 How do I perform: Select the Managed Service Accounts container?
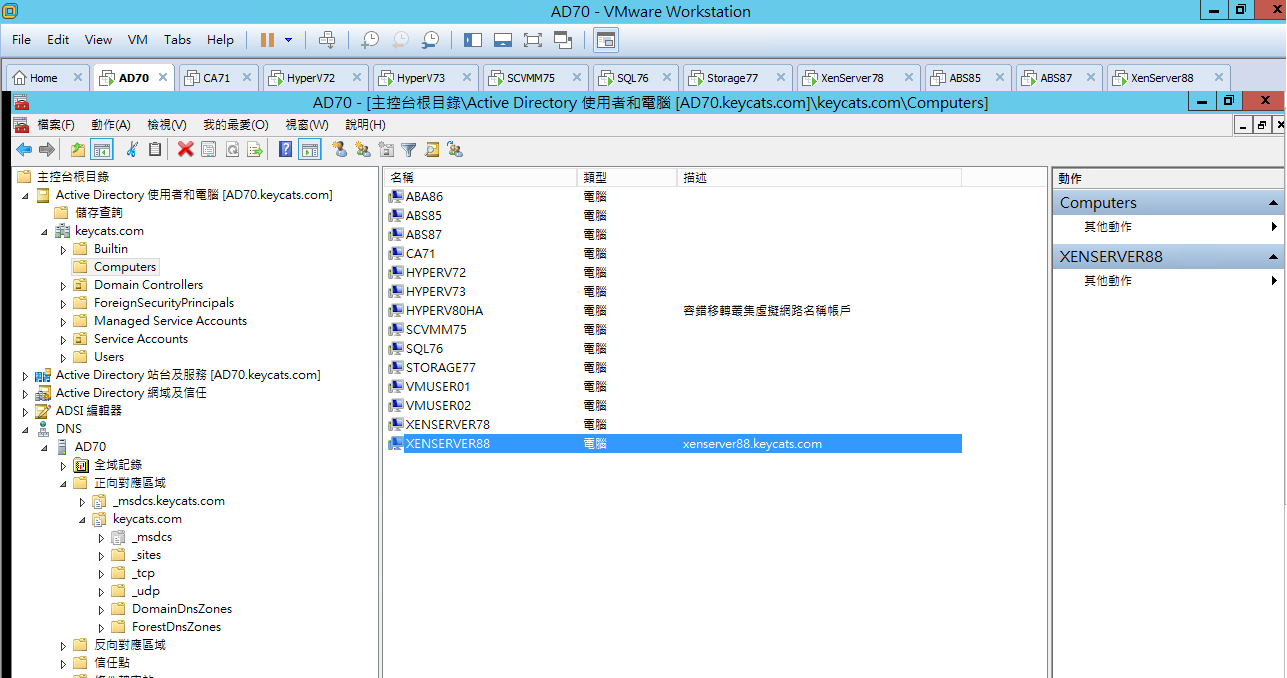coord(170,321)
